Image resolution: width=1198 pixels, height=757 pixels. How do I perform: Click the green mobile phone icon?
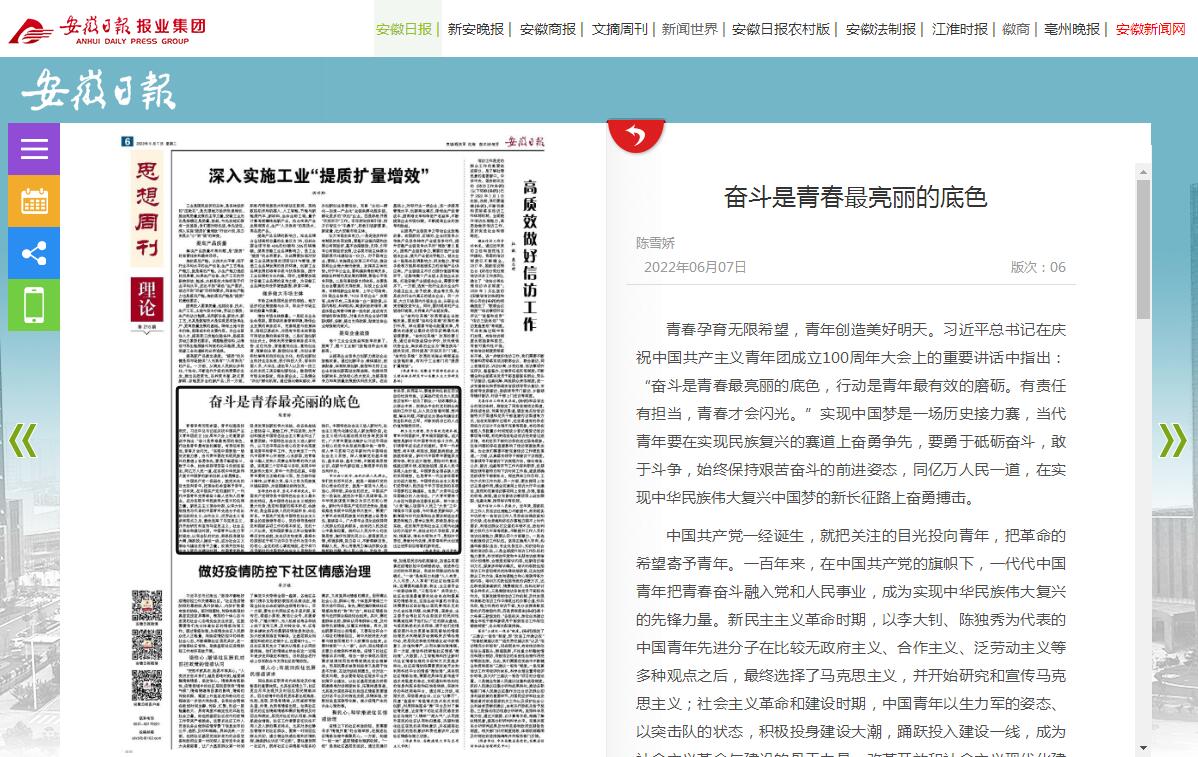pyautogui.click(x=34, y=305)
